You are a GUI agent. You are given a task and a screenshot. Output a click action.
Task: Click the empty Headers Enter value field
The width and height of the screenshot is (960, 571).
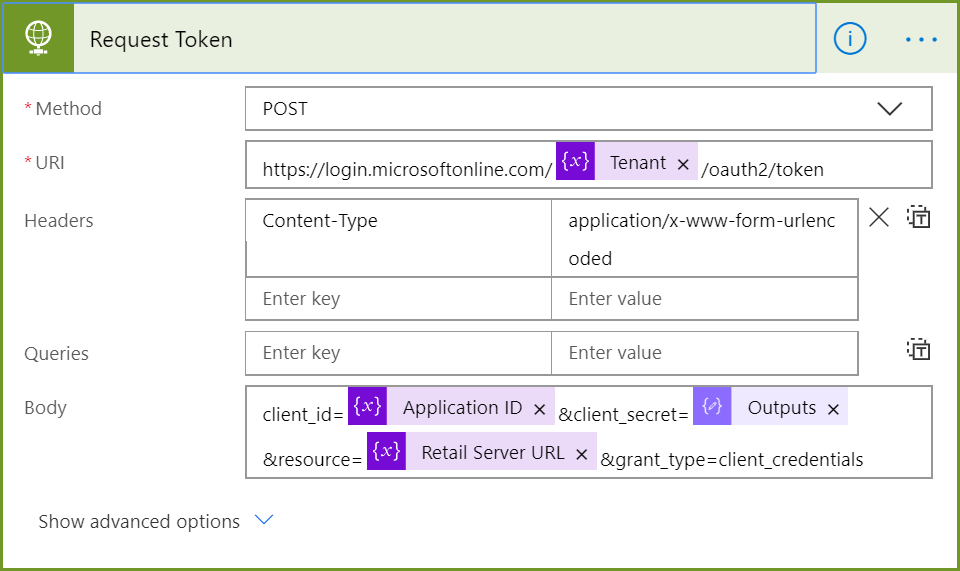704,299
